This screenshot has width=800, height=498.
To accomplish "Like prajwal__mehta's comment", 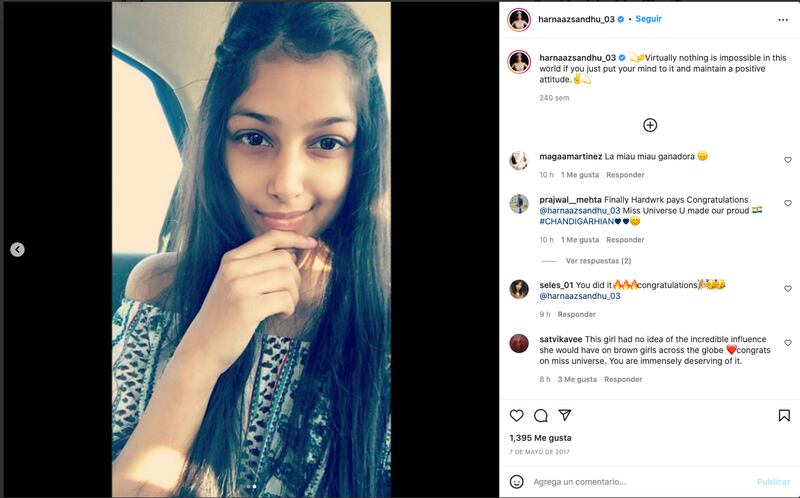I will point(788,203).
